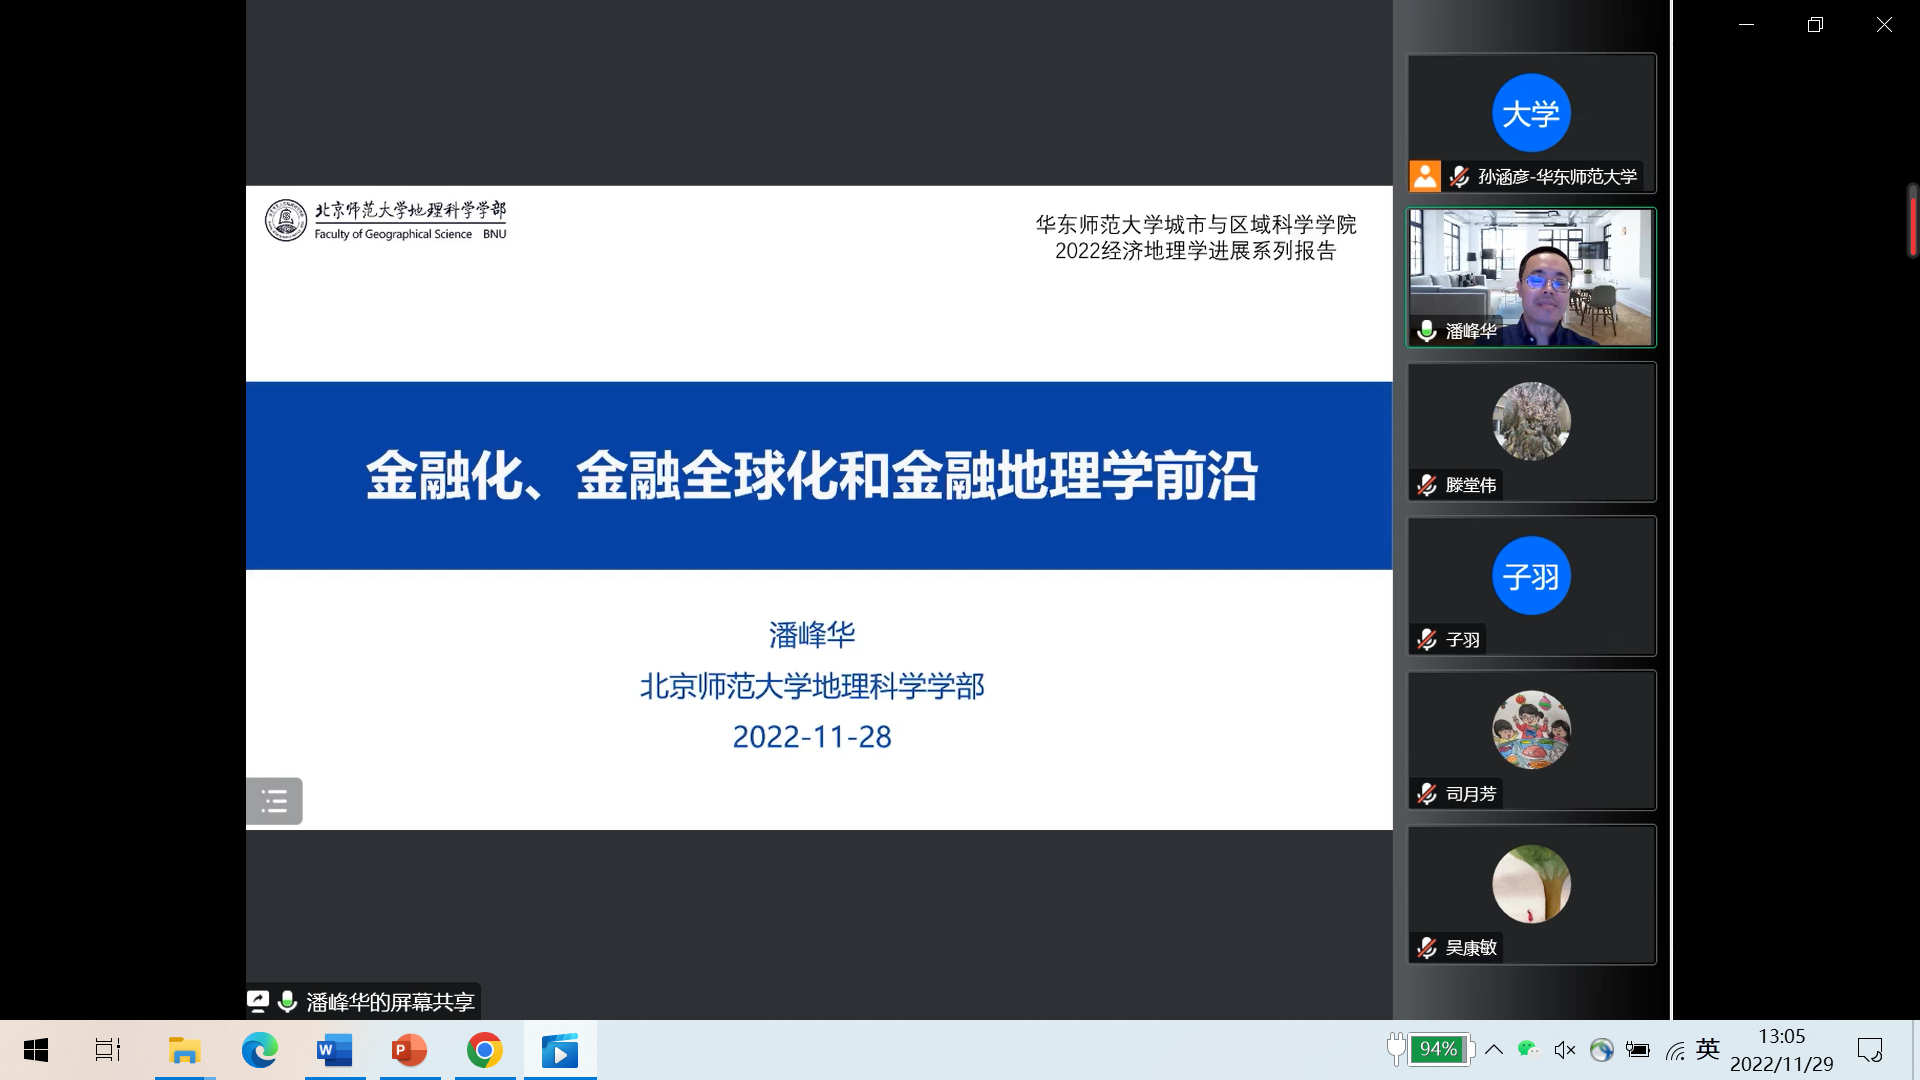Click the muted microphone icon for 子羽
1920x1080 pixels.
(1427, 639)
